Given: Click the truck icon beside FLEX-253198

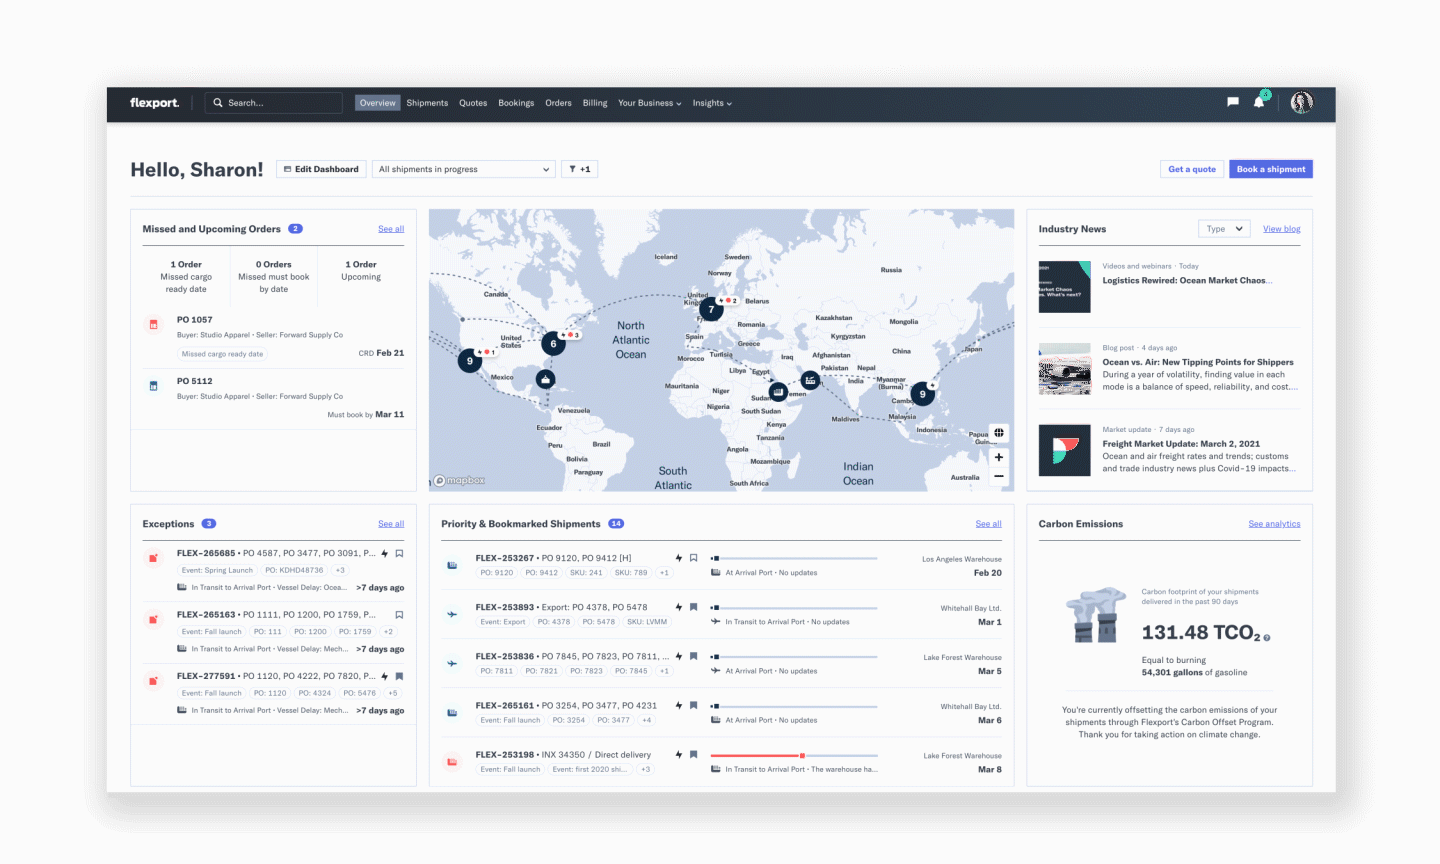Looking at the screenshot, I should [x=452, y=761].
